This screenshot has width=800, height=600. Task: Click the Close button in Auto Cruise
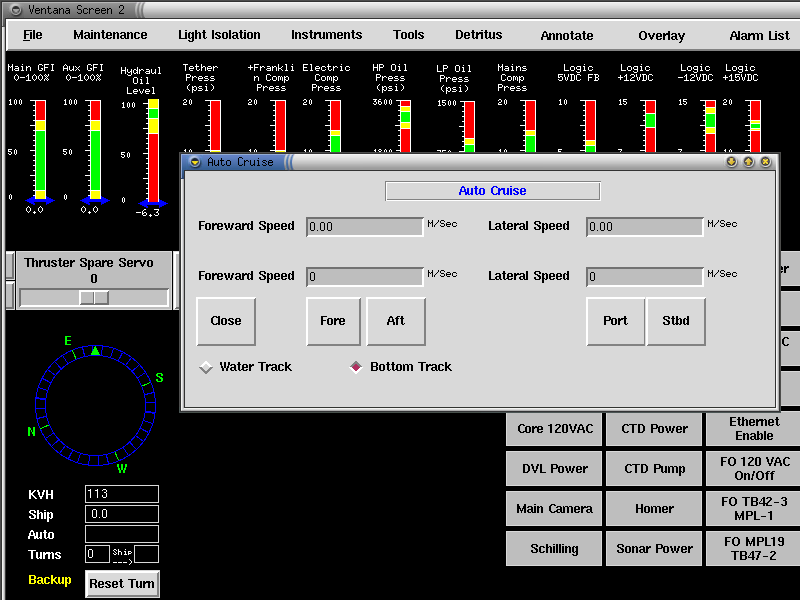(226, 321)
